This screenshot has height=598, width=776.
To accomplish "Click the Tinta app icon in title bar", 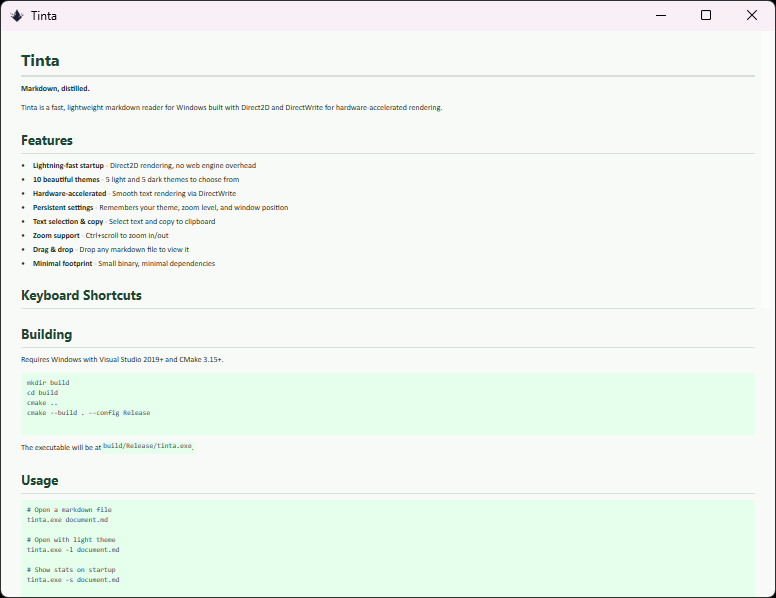I will 16,15.
